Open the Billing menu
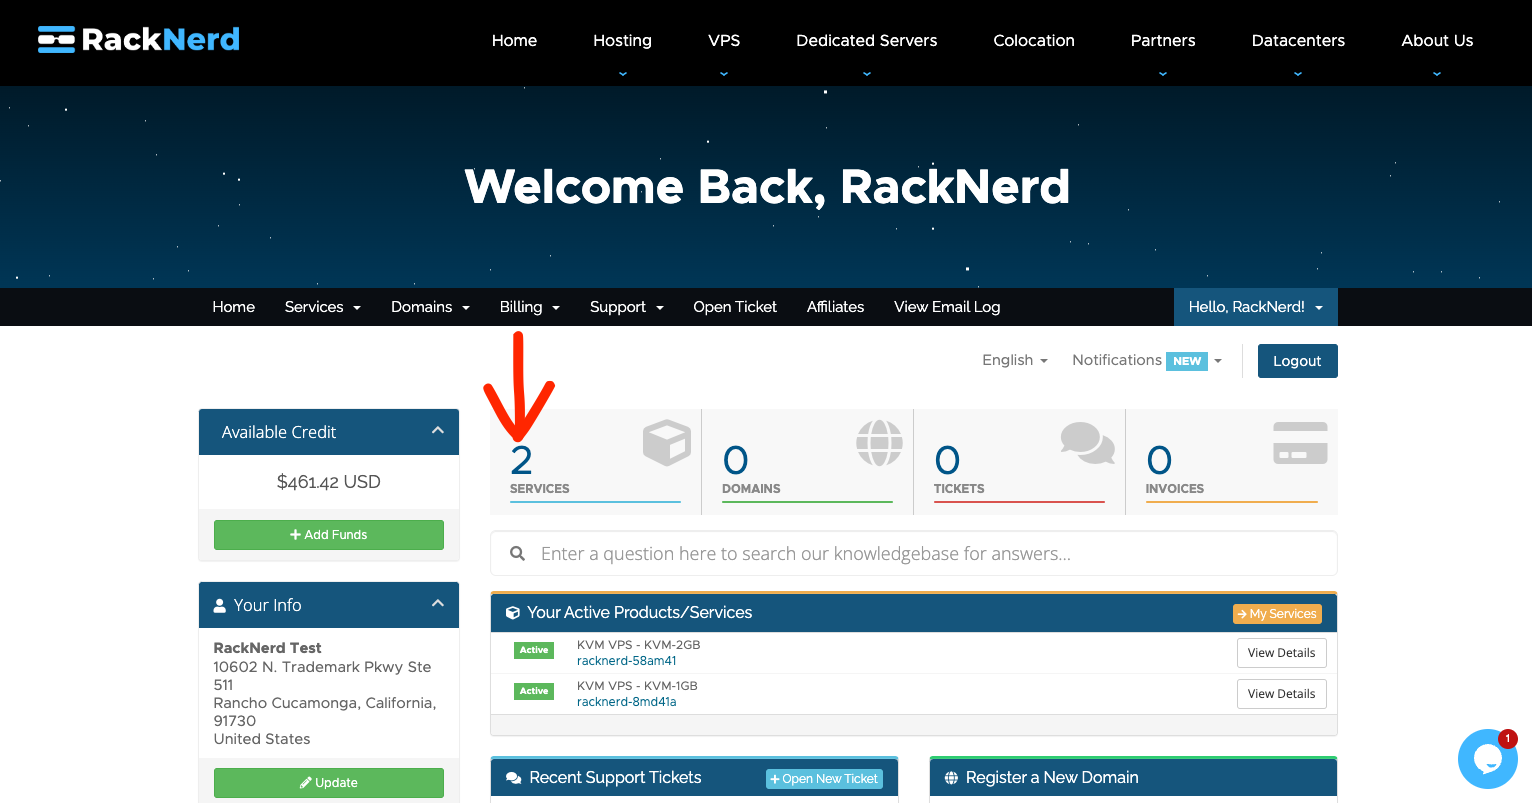Image resolution: width=1532 pixels, height=803 pixels. (x=530, y=307)
